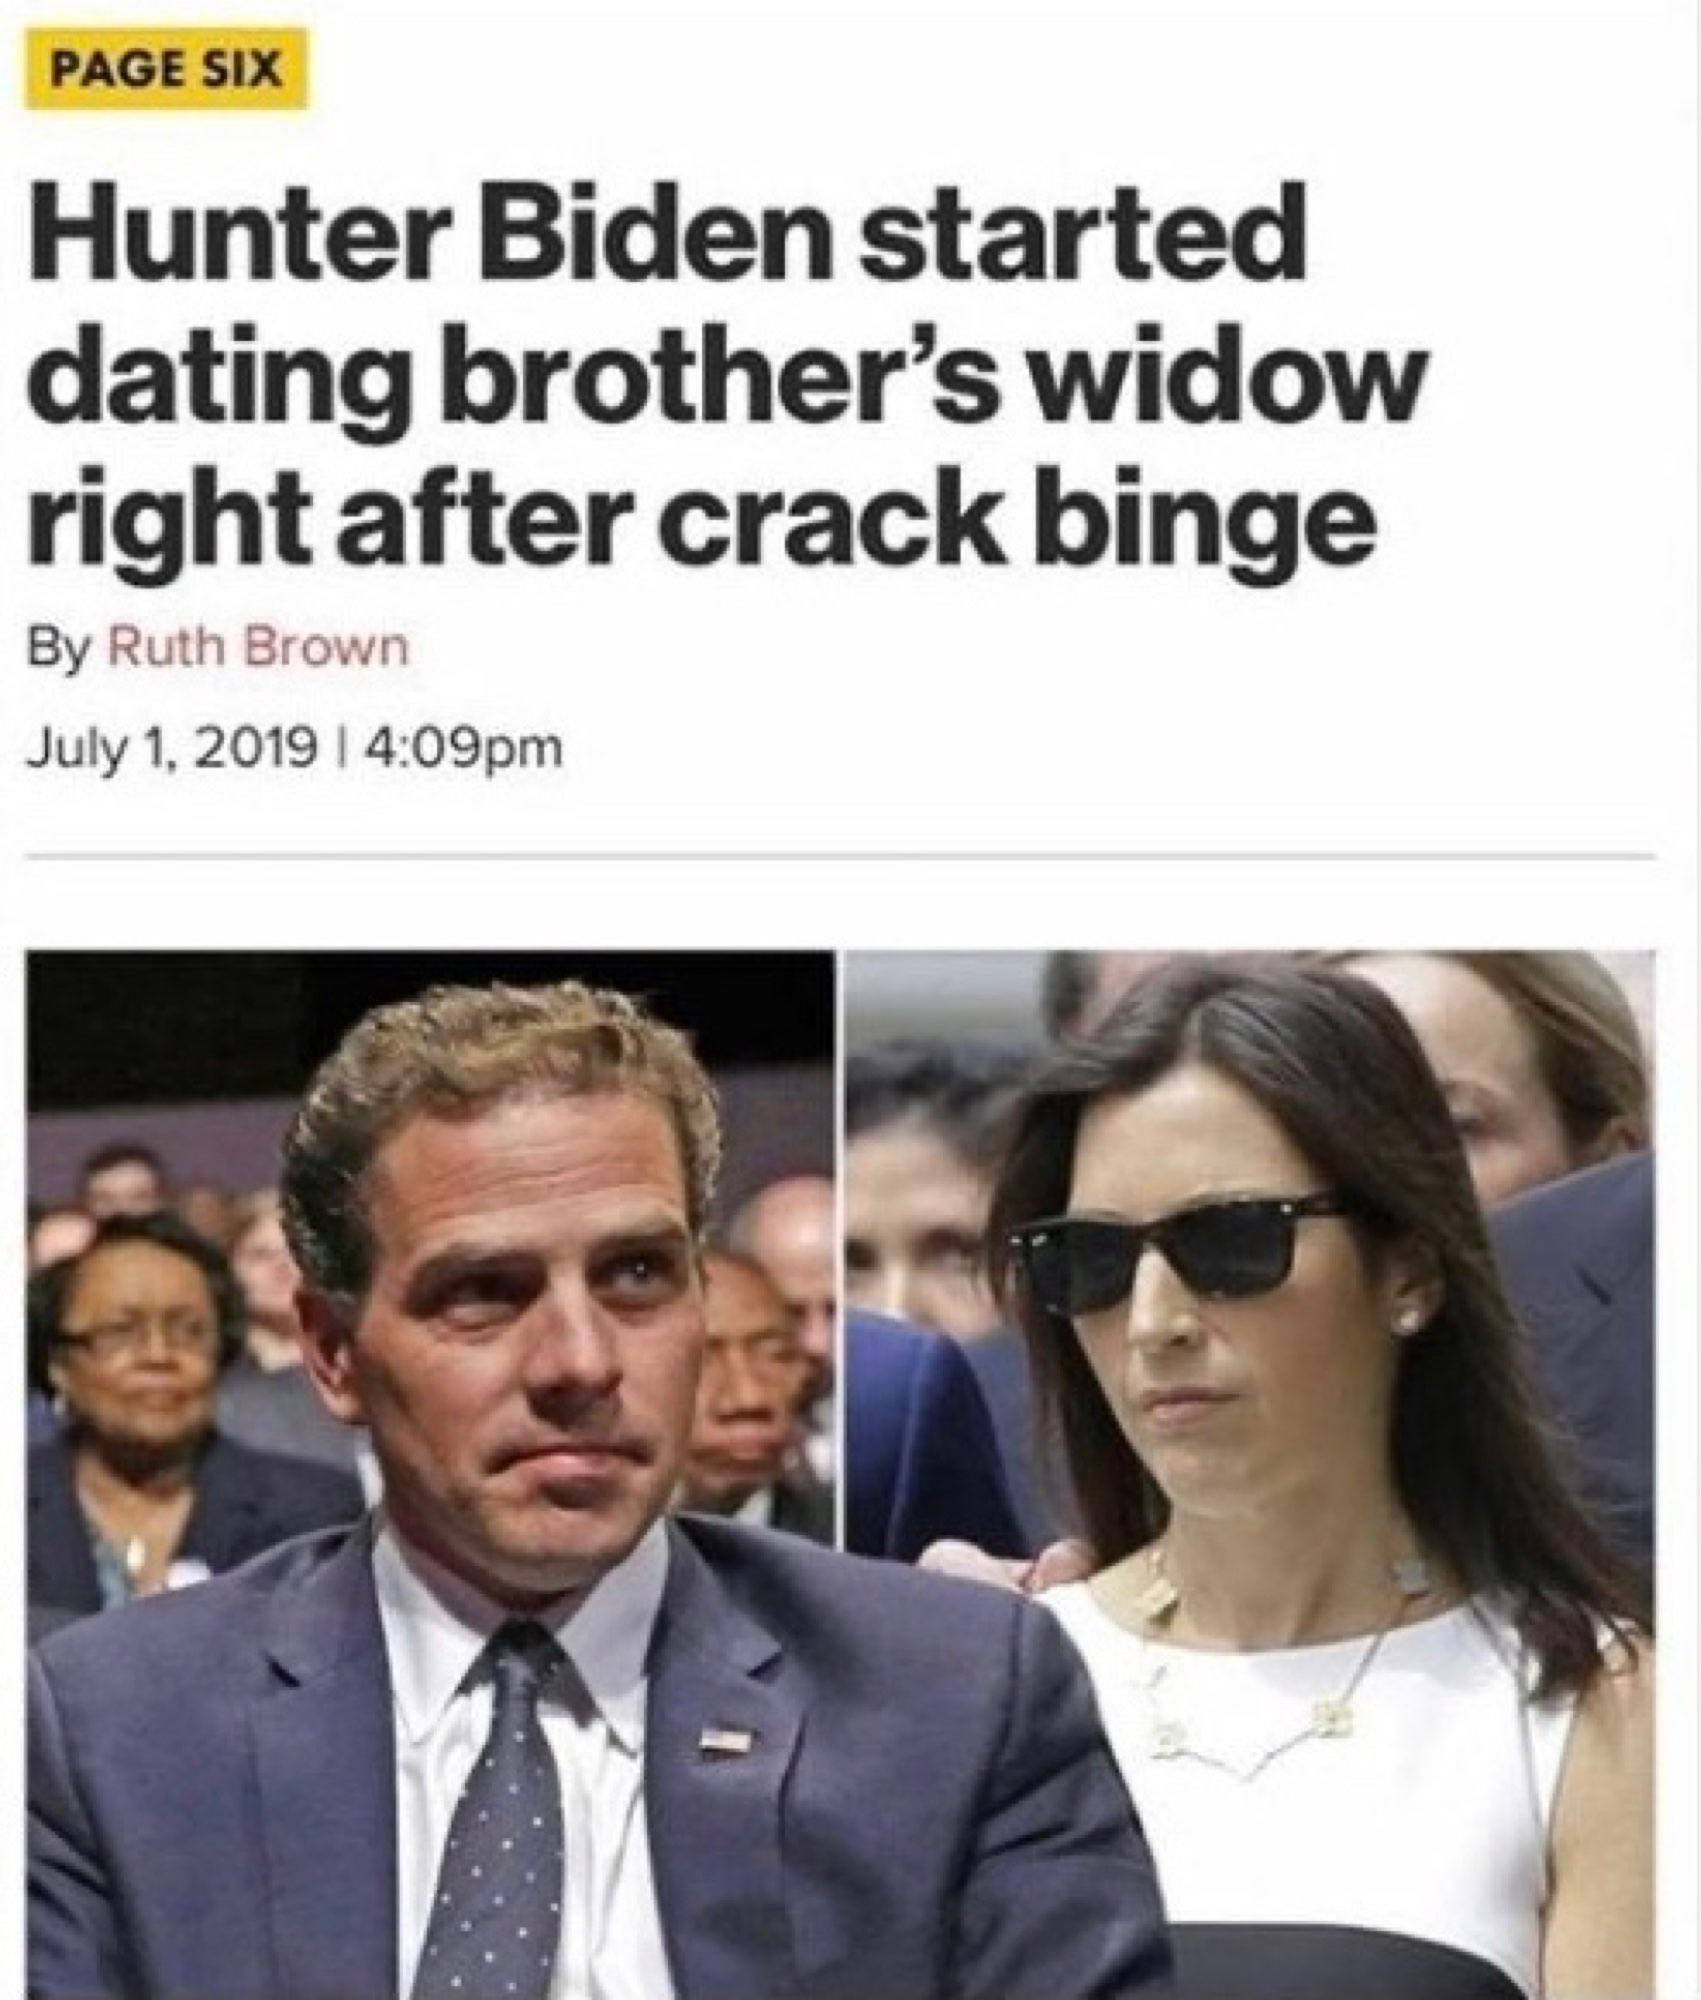Screen dimensions: 1701x2000
Task: Click the gray divider line below the date
Action: (x=840, y=856)
